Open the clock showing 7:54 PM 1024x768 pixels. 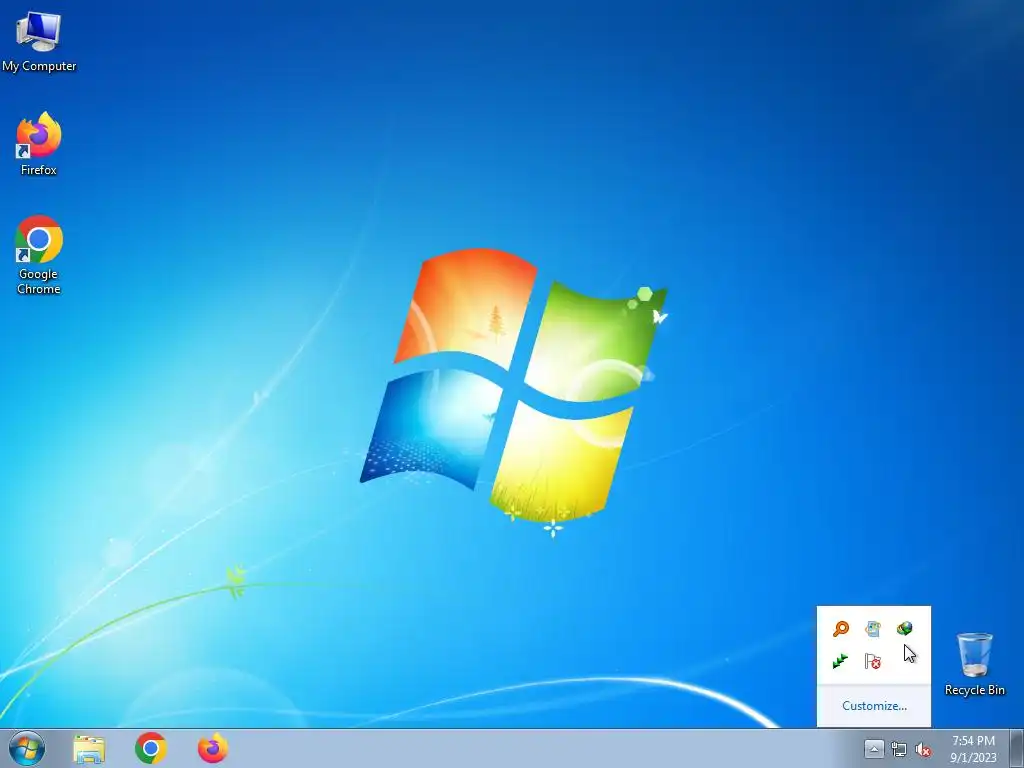pos(973,749)
